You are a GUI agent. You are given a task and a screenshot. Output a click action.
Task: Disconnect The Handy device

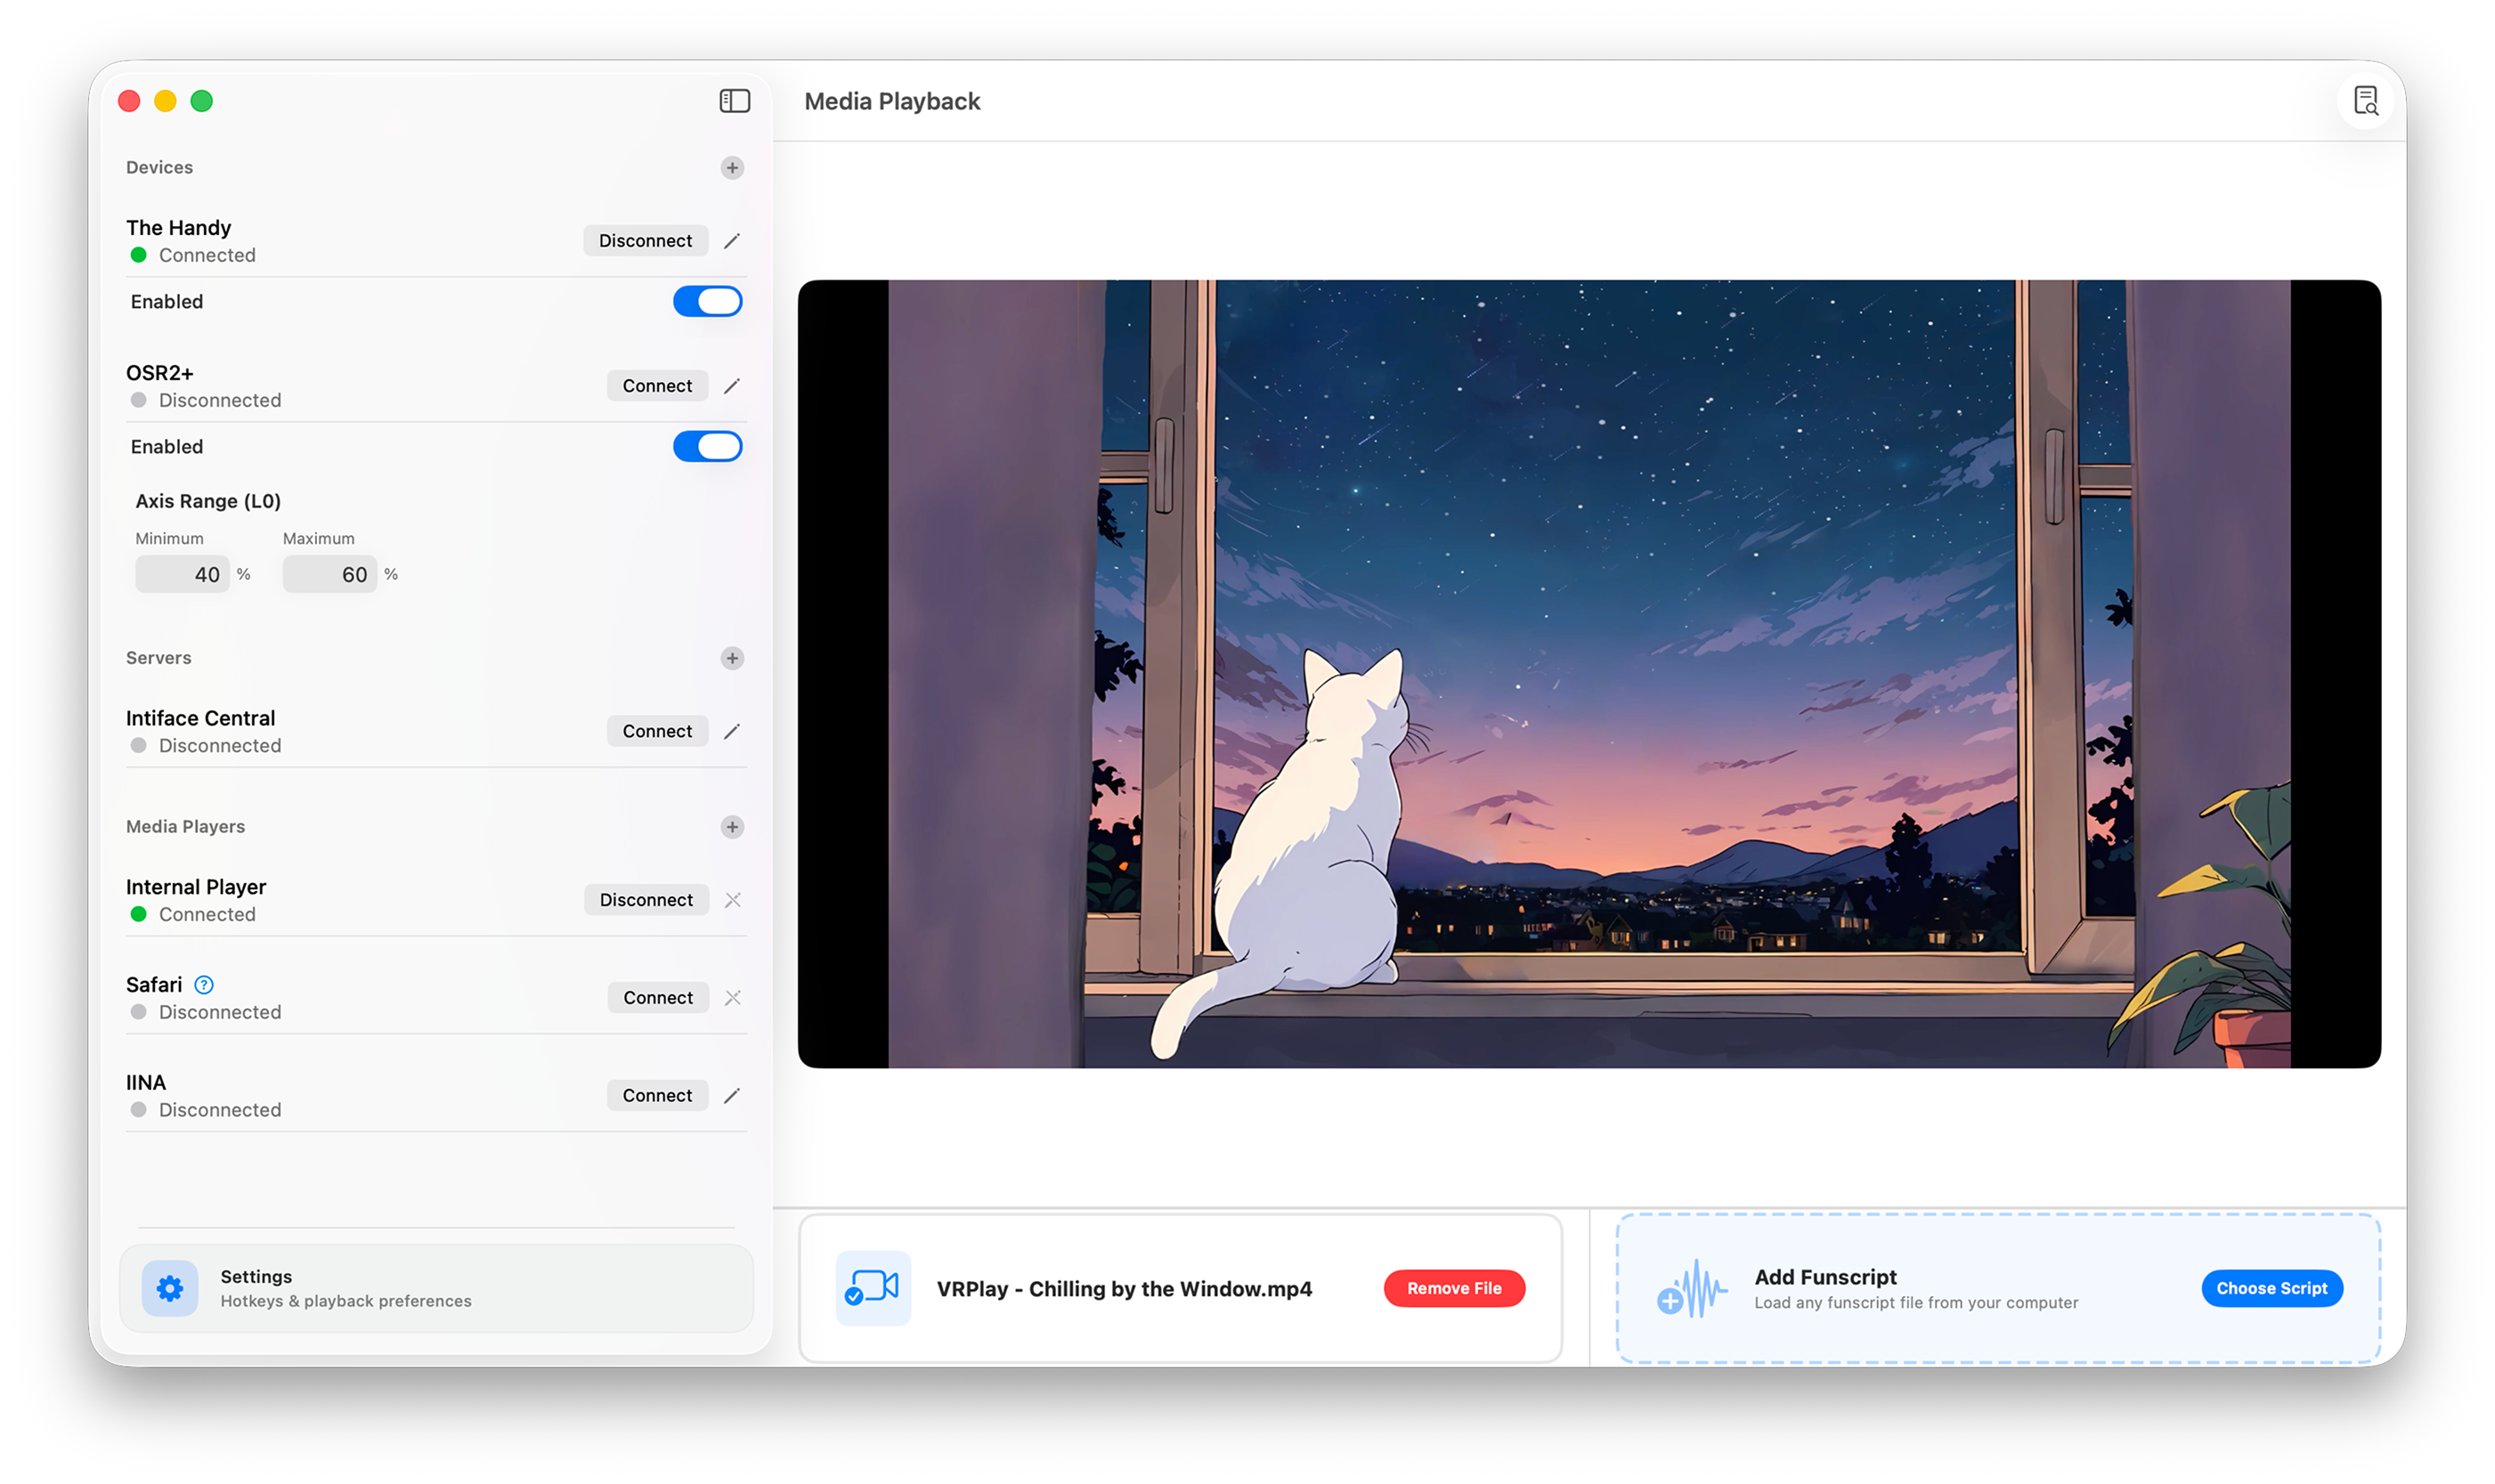pyautogui.click(x=645, y=240)
